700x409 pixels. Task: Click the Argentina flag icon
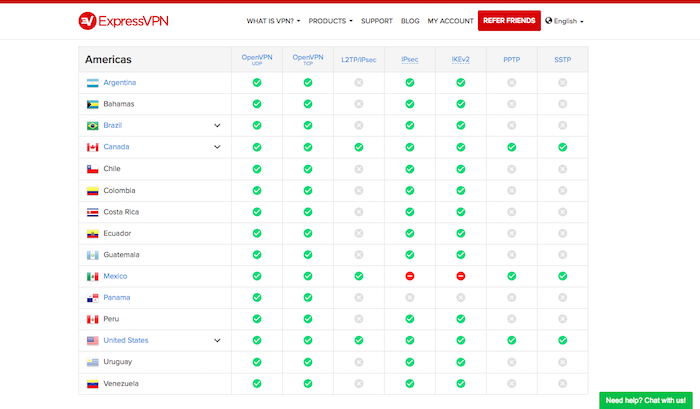click(x=92, y=83)
